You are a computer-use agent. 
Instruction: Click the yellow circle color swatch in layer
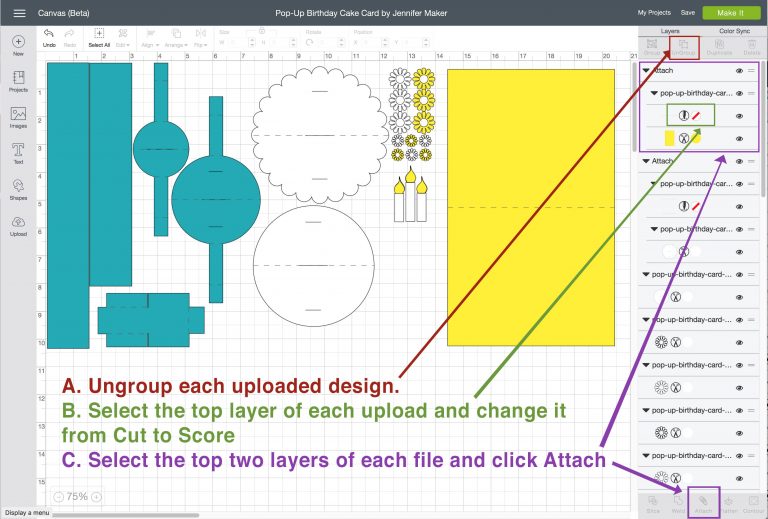point(697,139)
